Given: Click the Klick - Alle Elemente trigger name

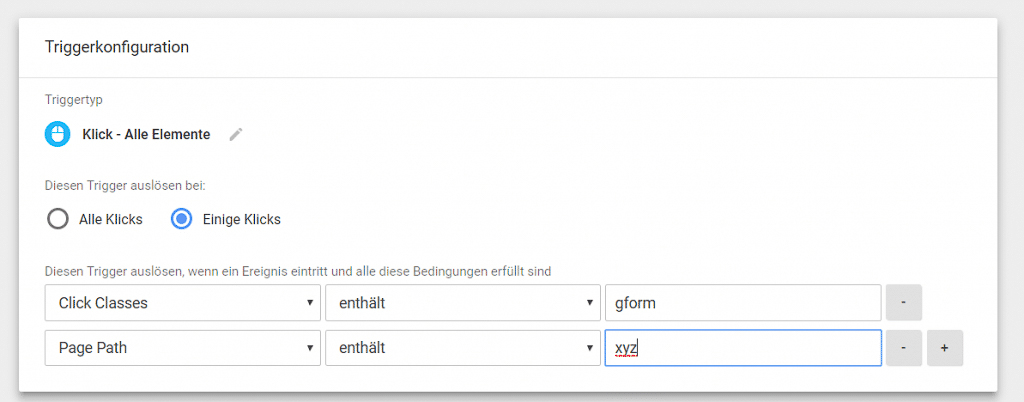Looking at the screenshot, I should coord(146,134).
